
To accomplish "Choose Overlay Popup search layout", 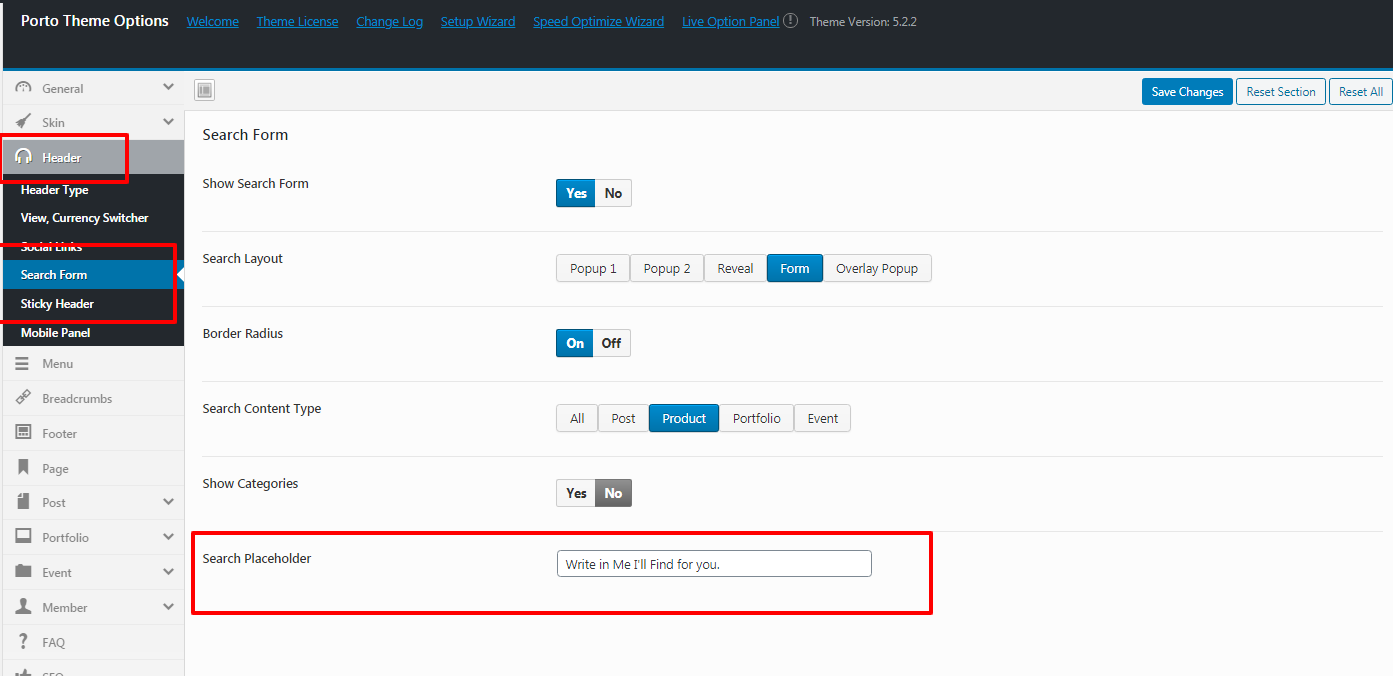I will (877, 268).
